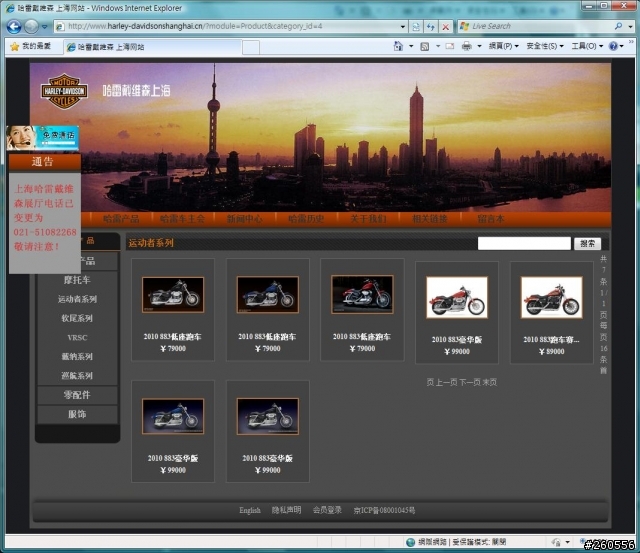Open the black 883 低座跑车 thumbnail
640x553 pixels.
point(173,295)
